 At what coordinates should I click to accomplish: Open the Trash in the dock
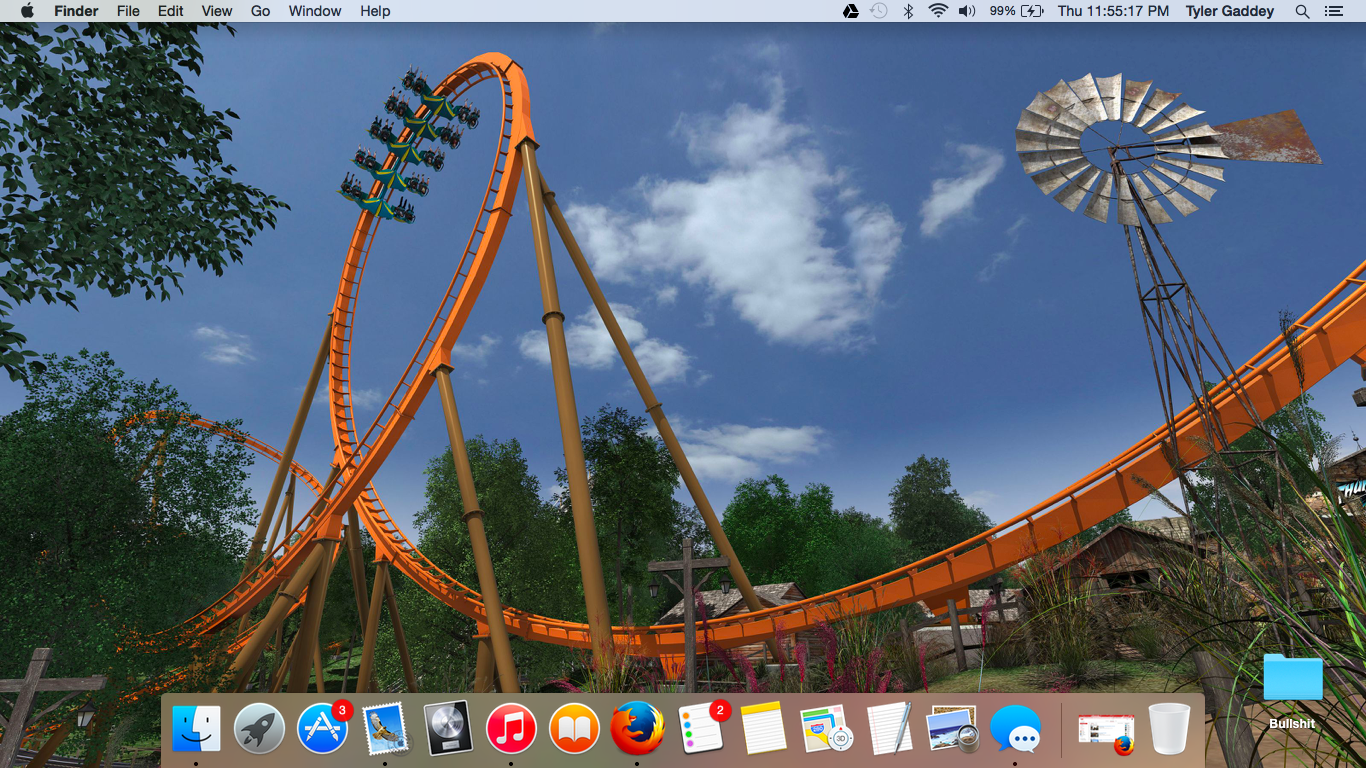[x=1169, y=728]
